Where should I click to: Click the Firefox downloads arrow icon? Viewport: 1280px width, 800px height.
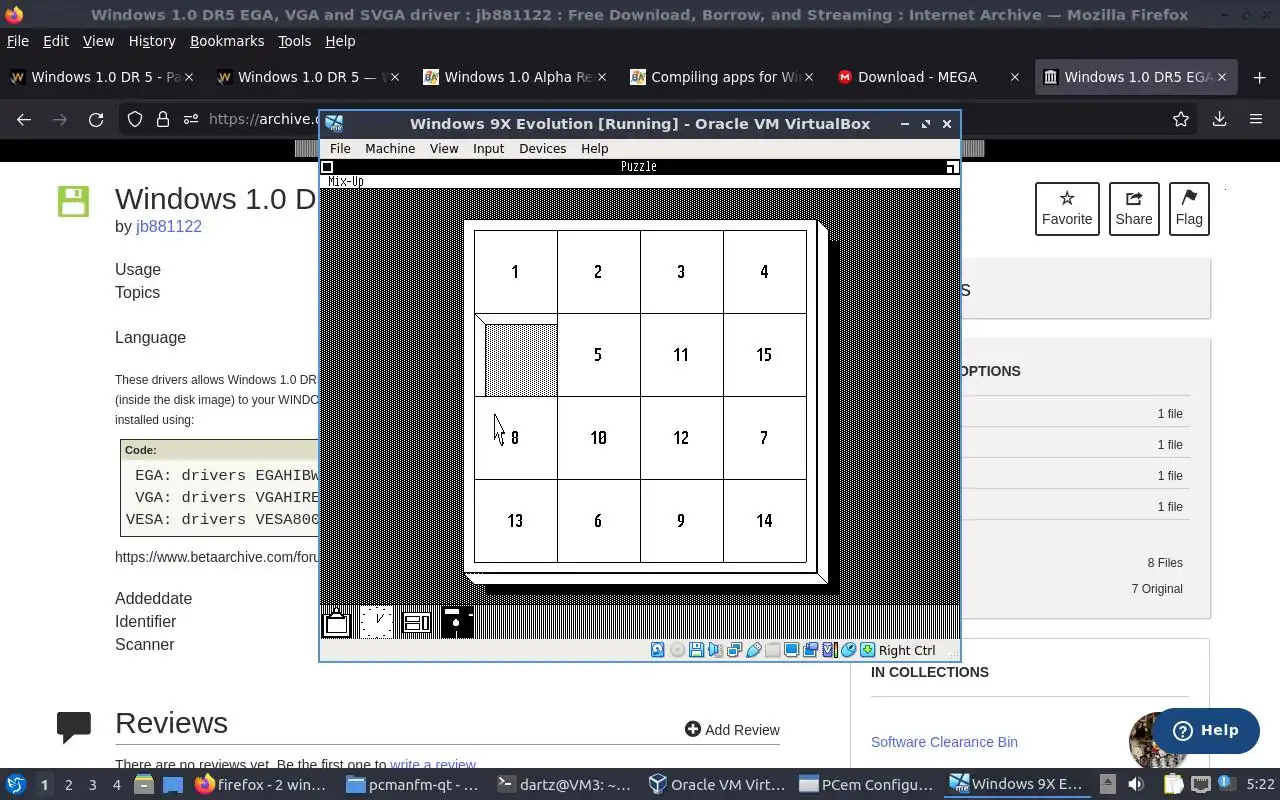pos(1219,119)
